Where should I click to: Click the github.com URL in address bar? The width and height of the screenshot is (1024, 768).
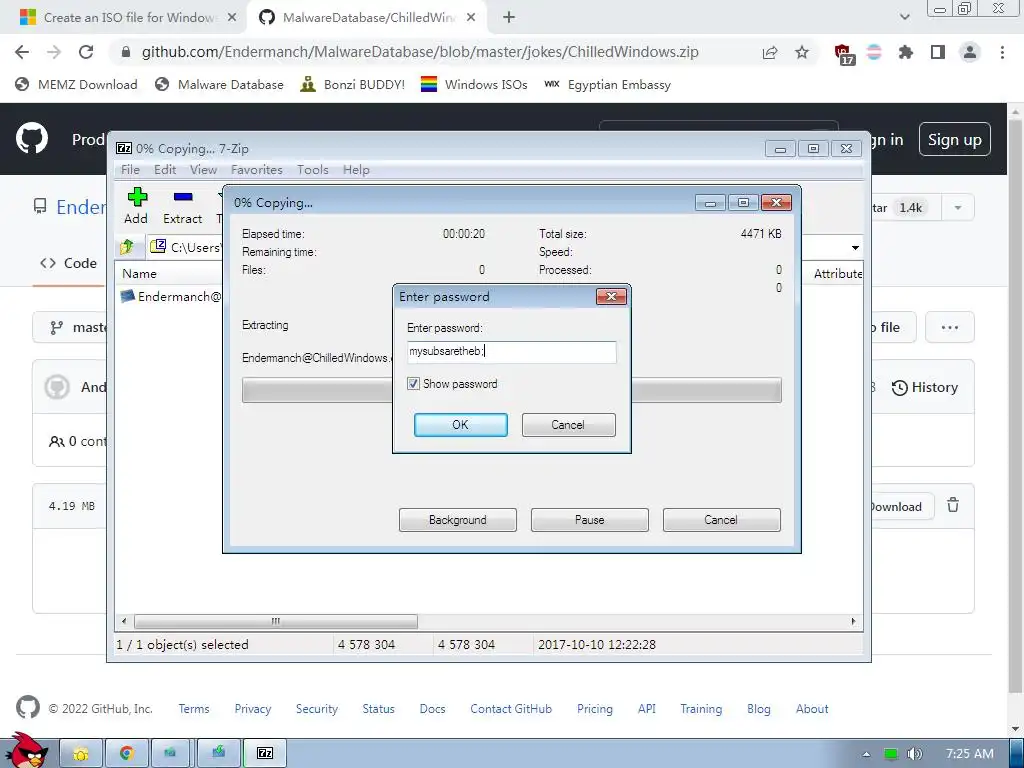pos(420,52)
